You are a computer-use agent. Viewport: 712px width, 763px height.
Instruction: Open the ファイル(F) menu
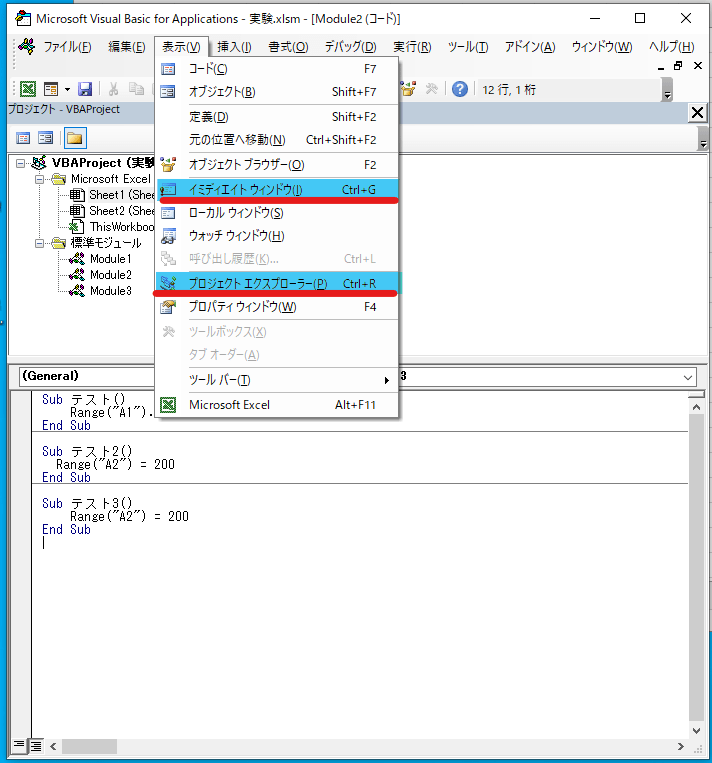coord(67,47)
